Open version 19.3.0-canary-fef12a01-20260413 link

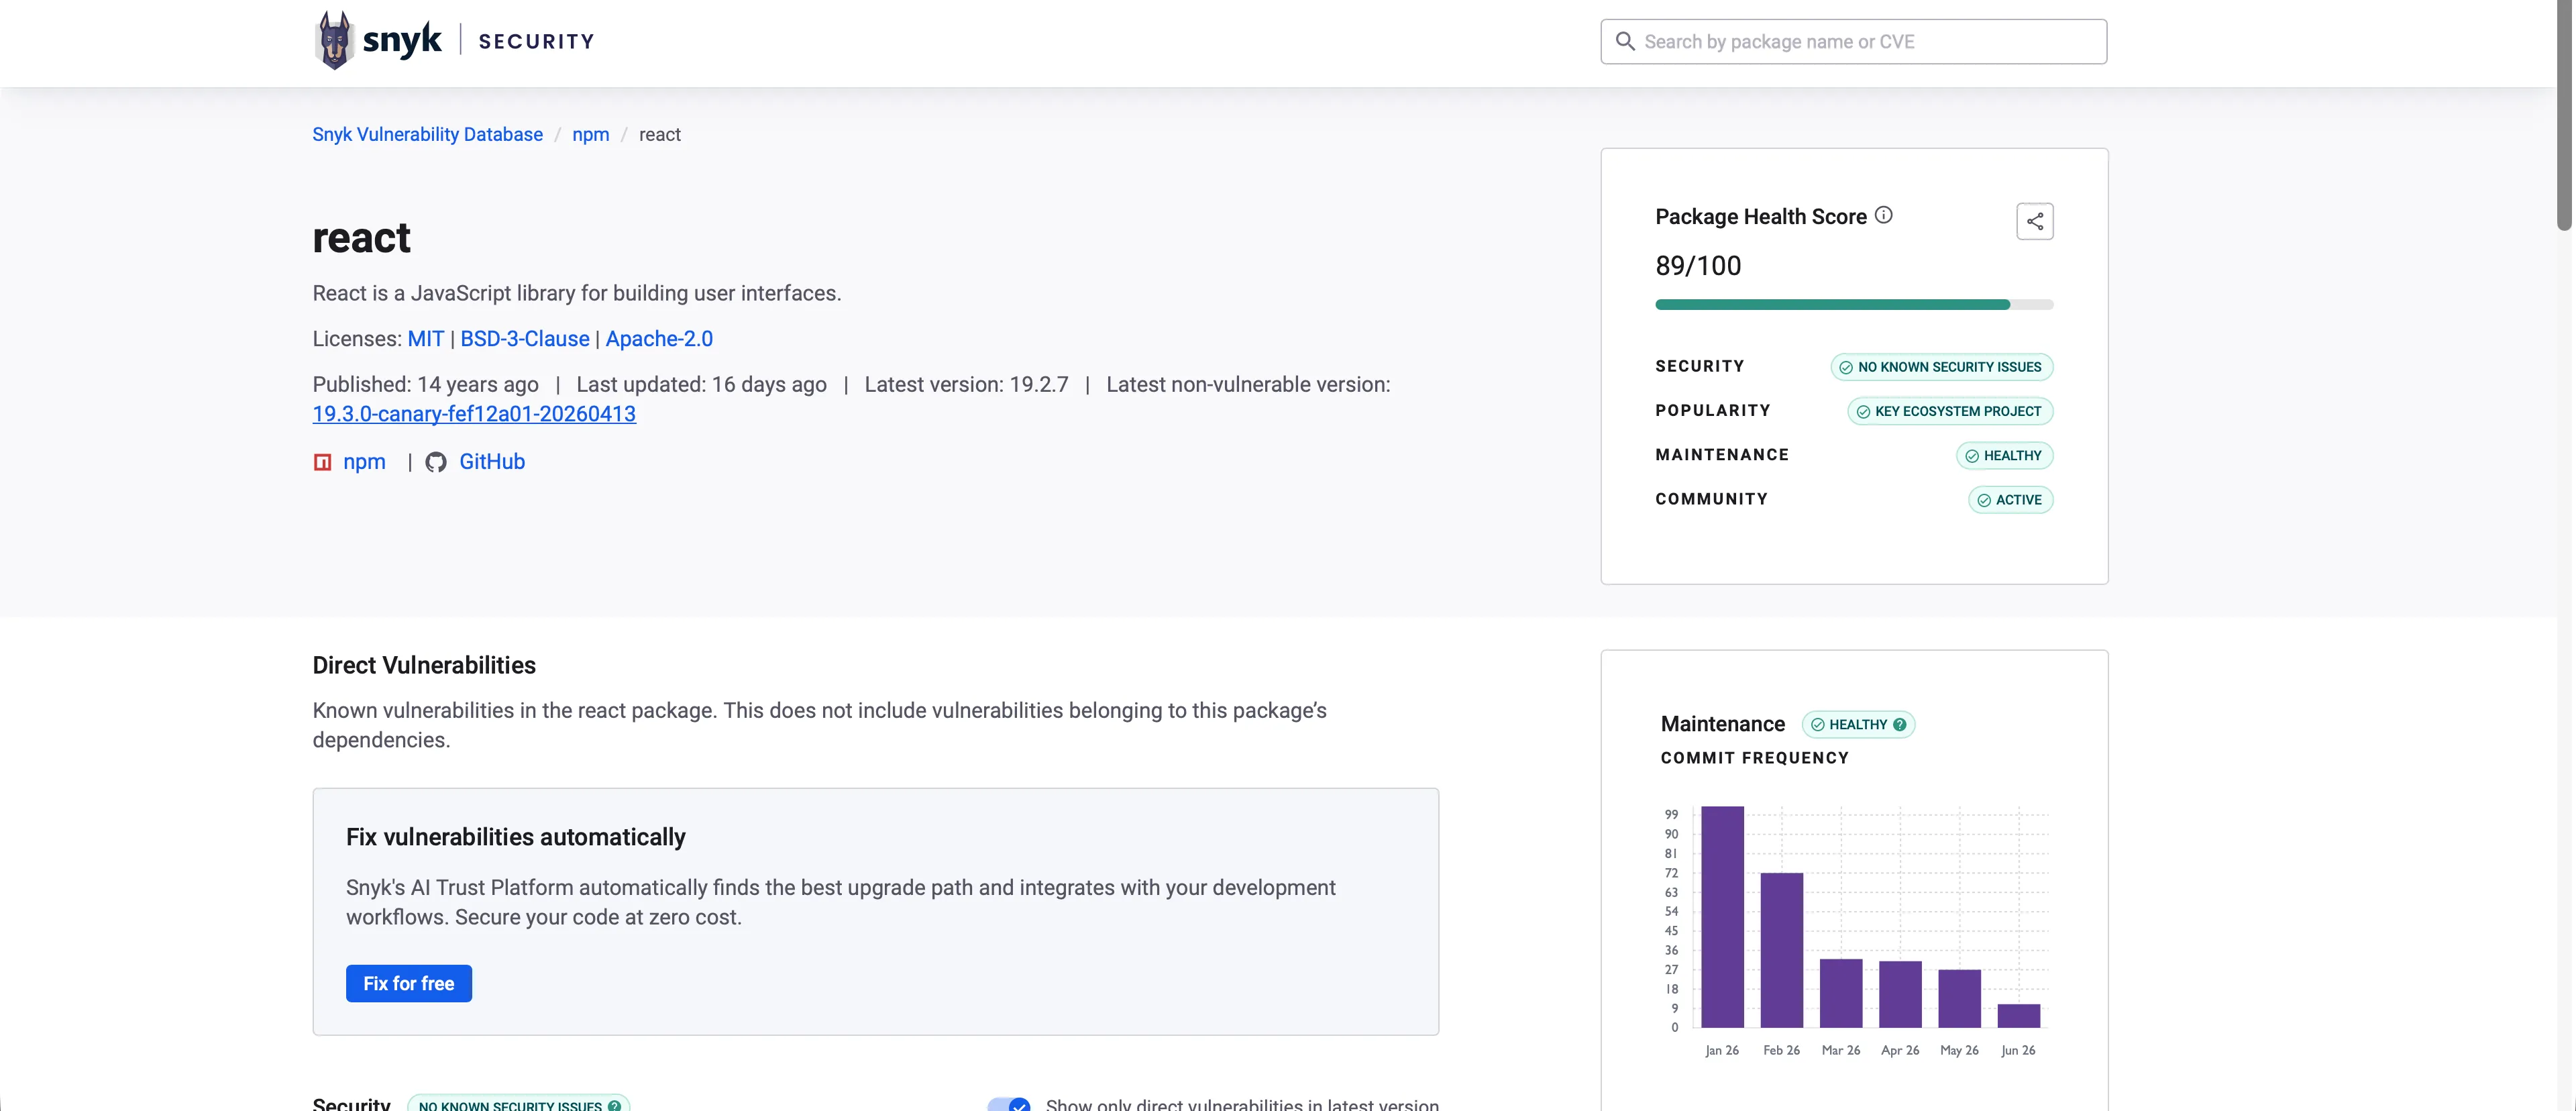tap(474, 414)
